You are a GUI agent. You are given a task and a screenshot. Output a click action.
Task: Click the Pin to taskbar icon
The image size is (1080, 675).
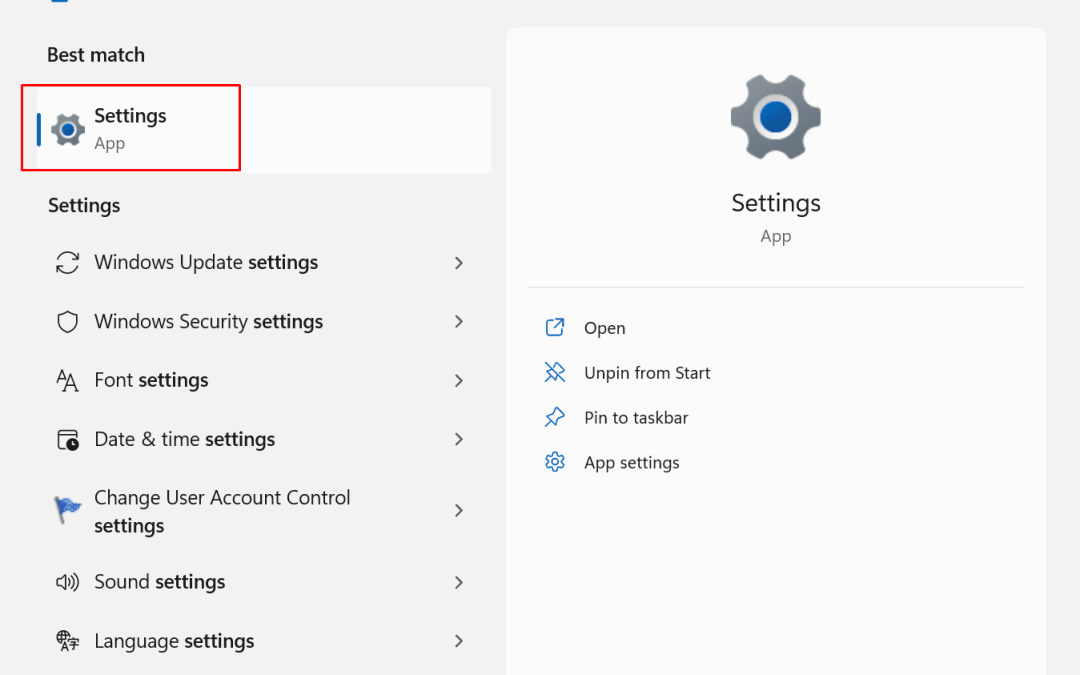click(x=555, y=417)
